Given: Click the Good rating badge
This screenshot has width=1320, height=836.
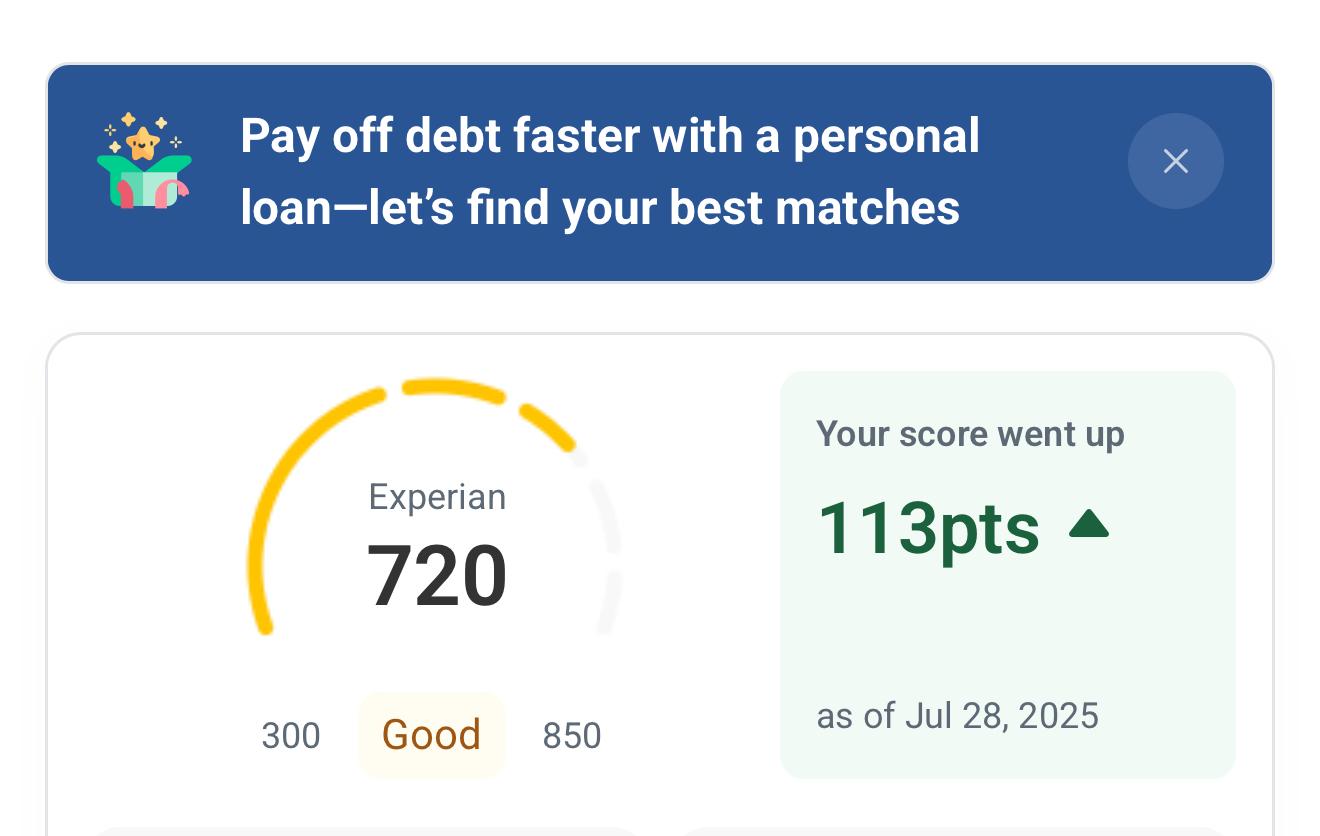Looking at the screenshot, I should pyautogui.click(x=431, y=735).
